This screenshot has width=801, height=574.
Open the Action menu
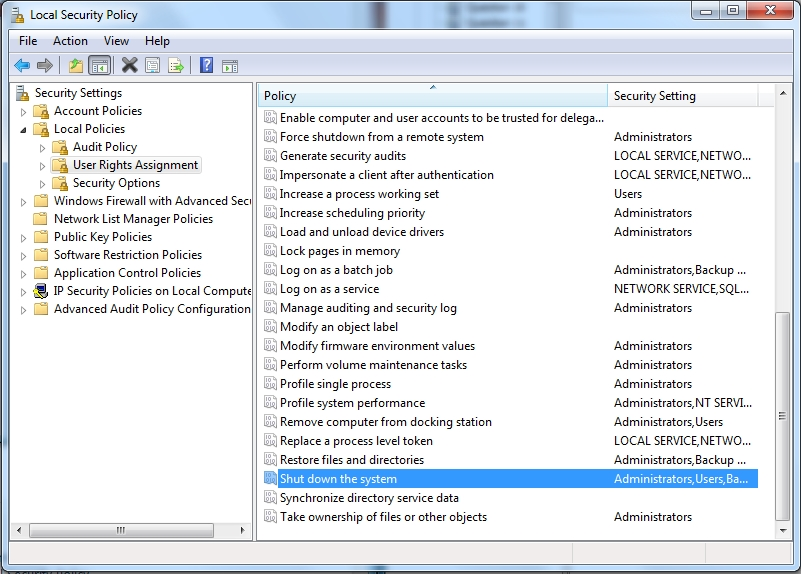[x=70, y=41]
